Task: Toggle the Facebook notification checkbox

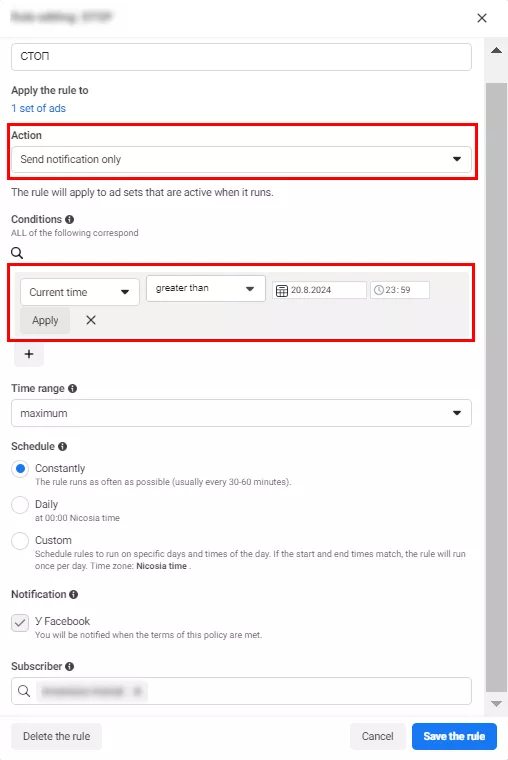Action: (x=20, y=623)
